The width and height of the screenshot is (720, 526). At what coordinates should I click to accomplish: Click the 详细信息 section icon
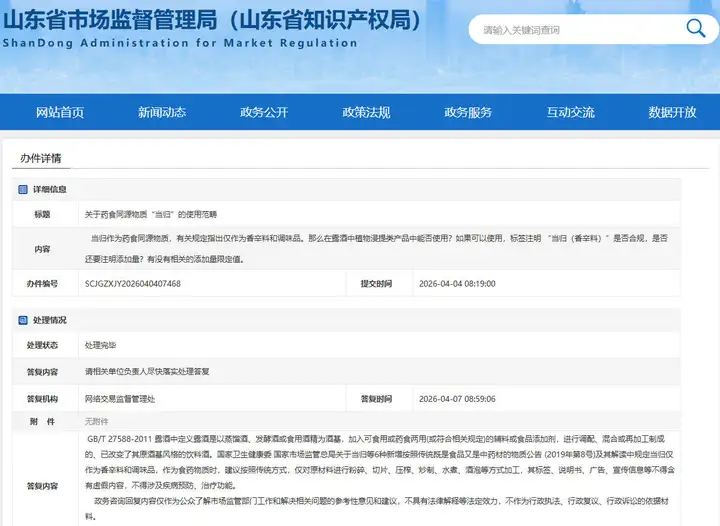(22, 189)
